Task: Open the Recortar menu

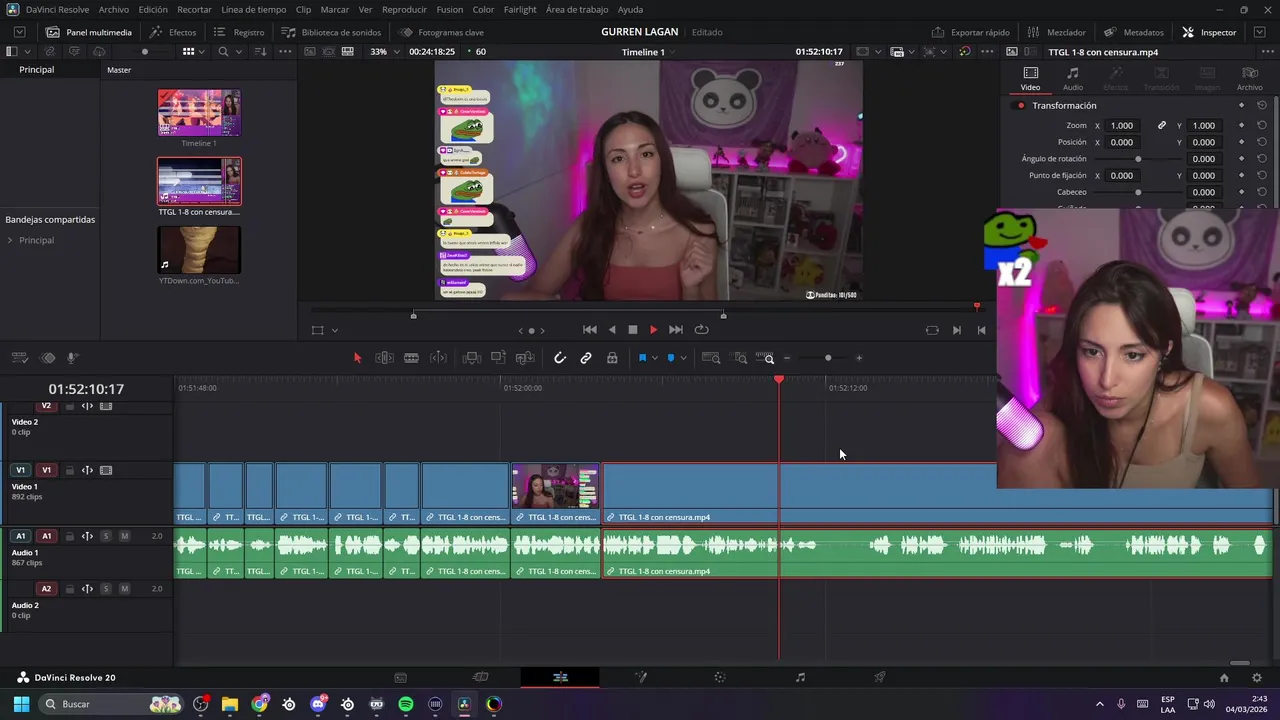Action: 194,9
